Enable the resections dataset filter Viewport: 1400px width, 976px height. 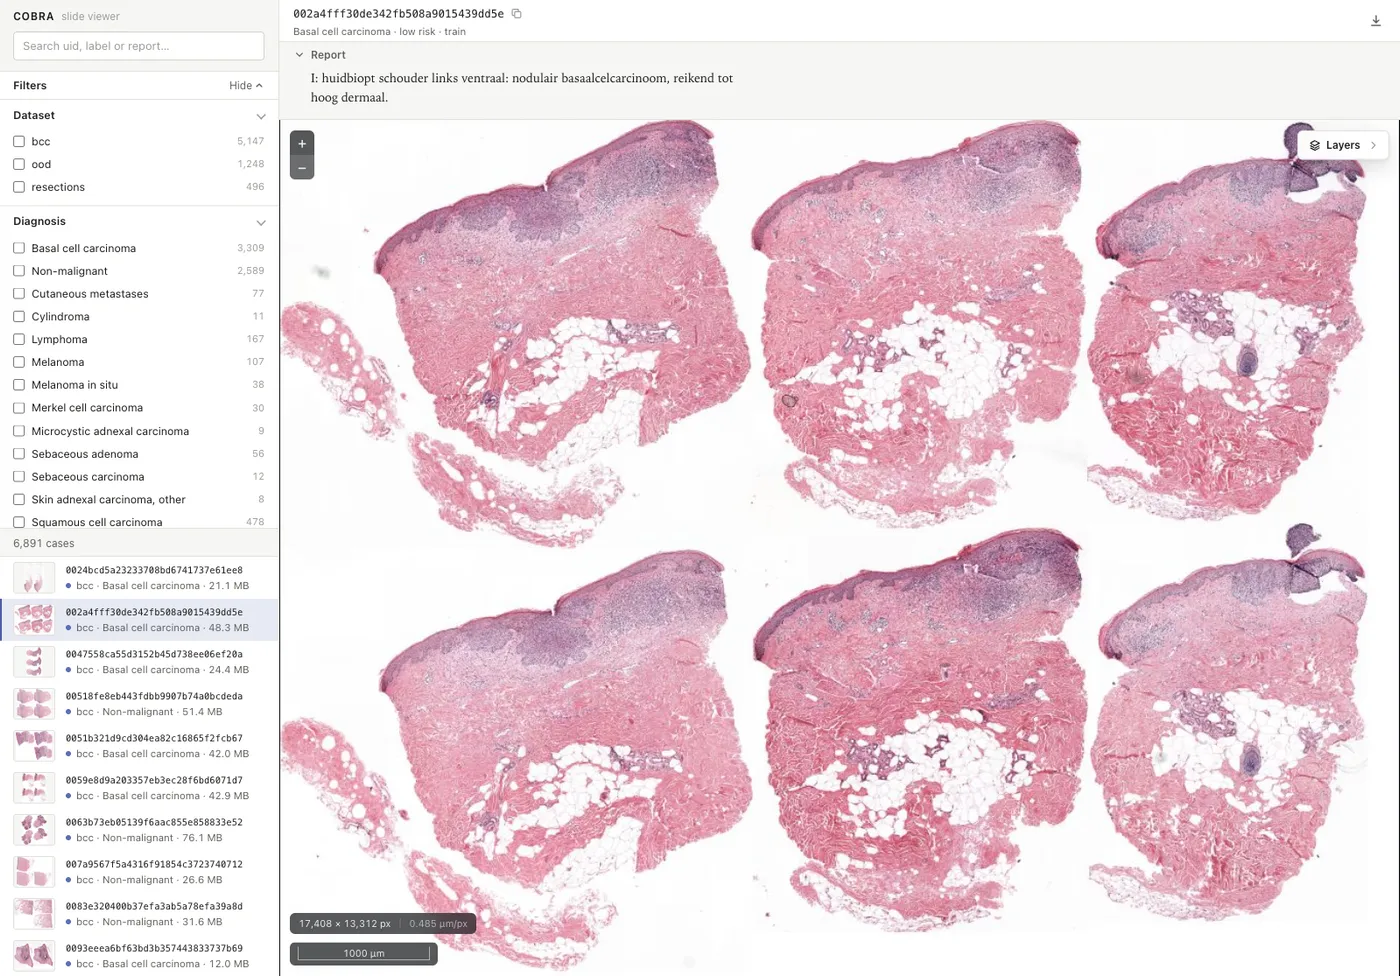(x=19, y=187)
